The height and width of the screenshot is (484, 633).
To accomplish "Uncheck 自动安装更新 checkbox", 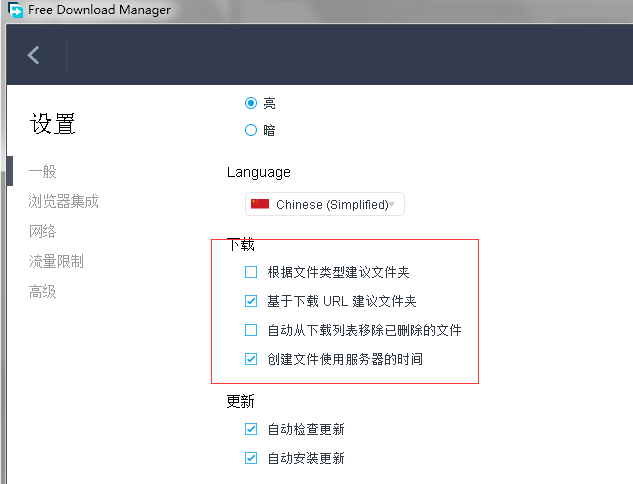I will point(251,458).
